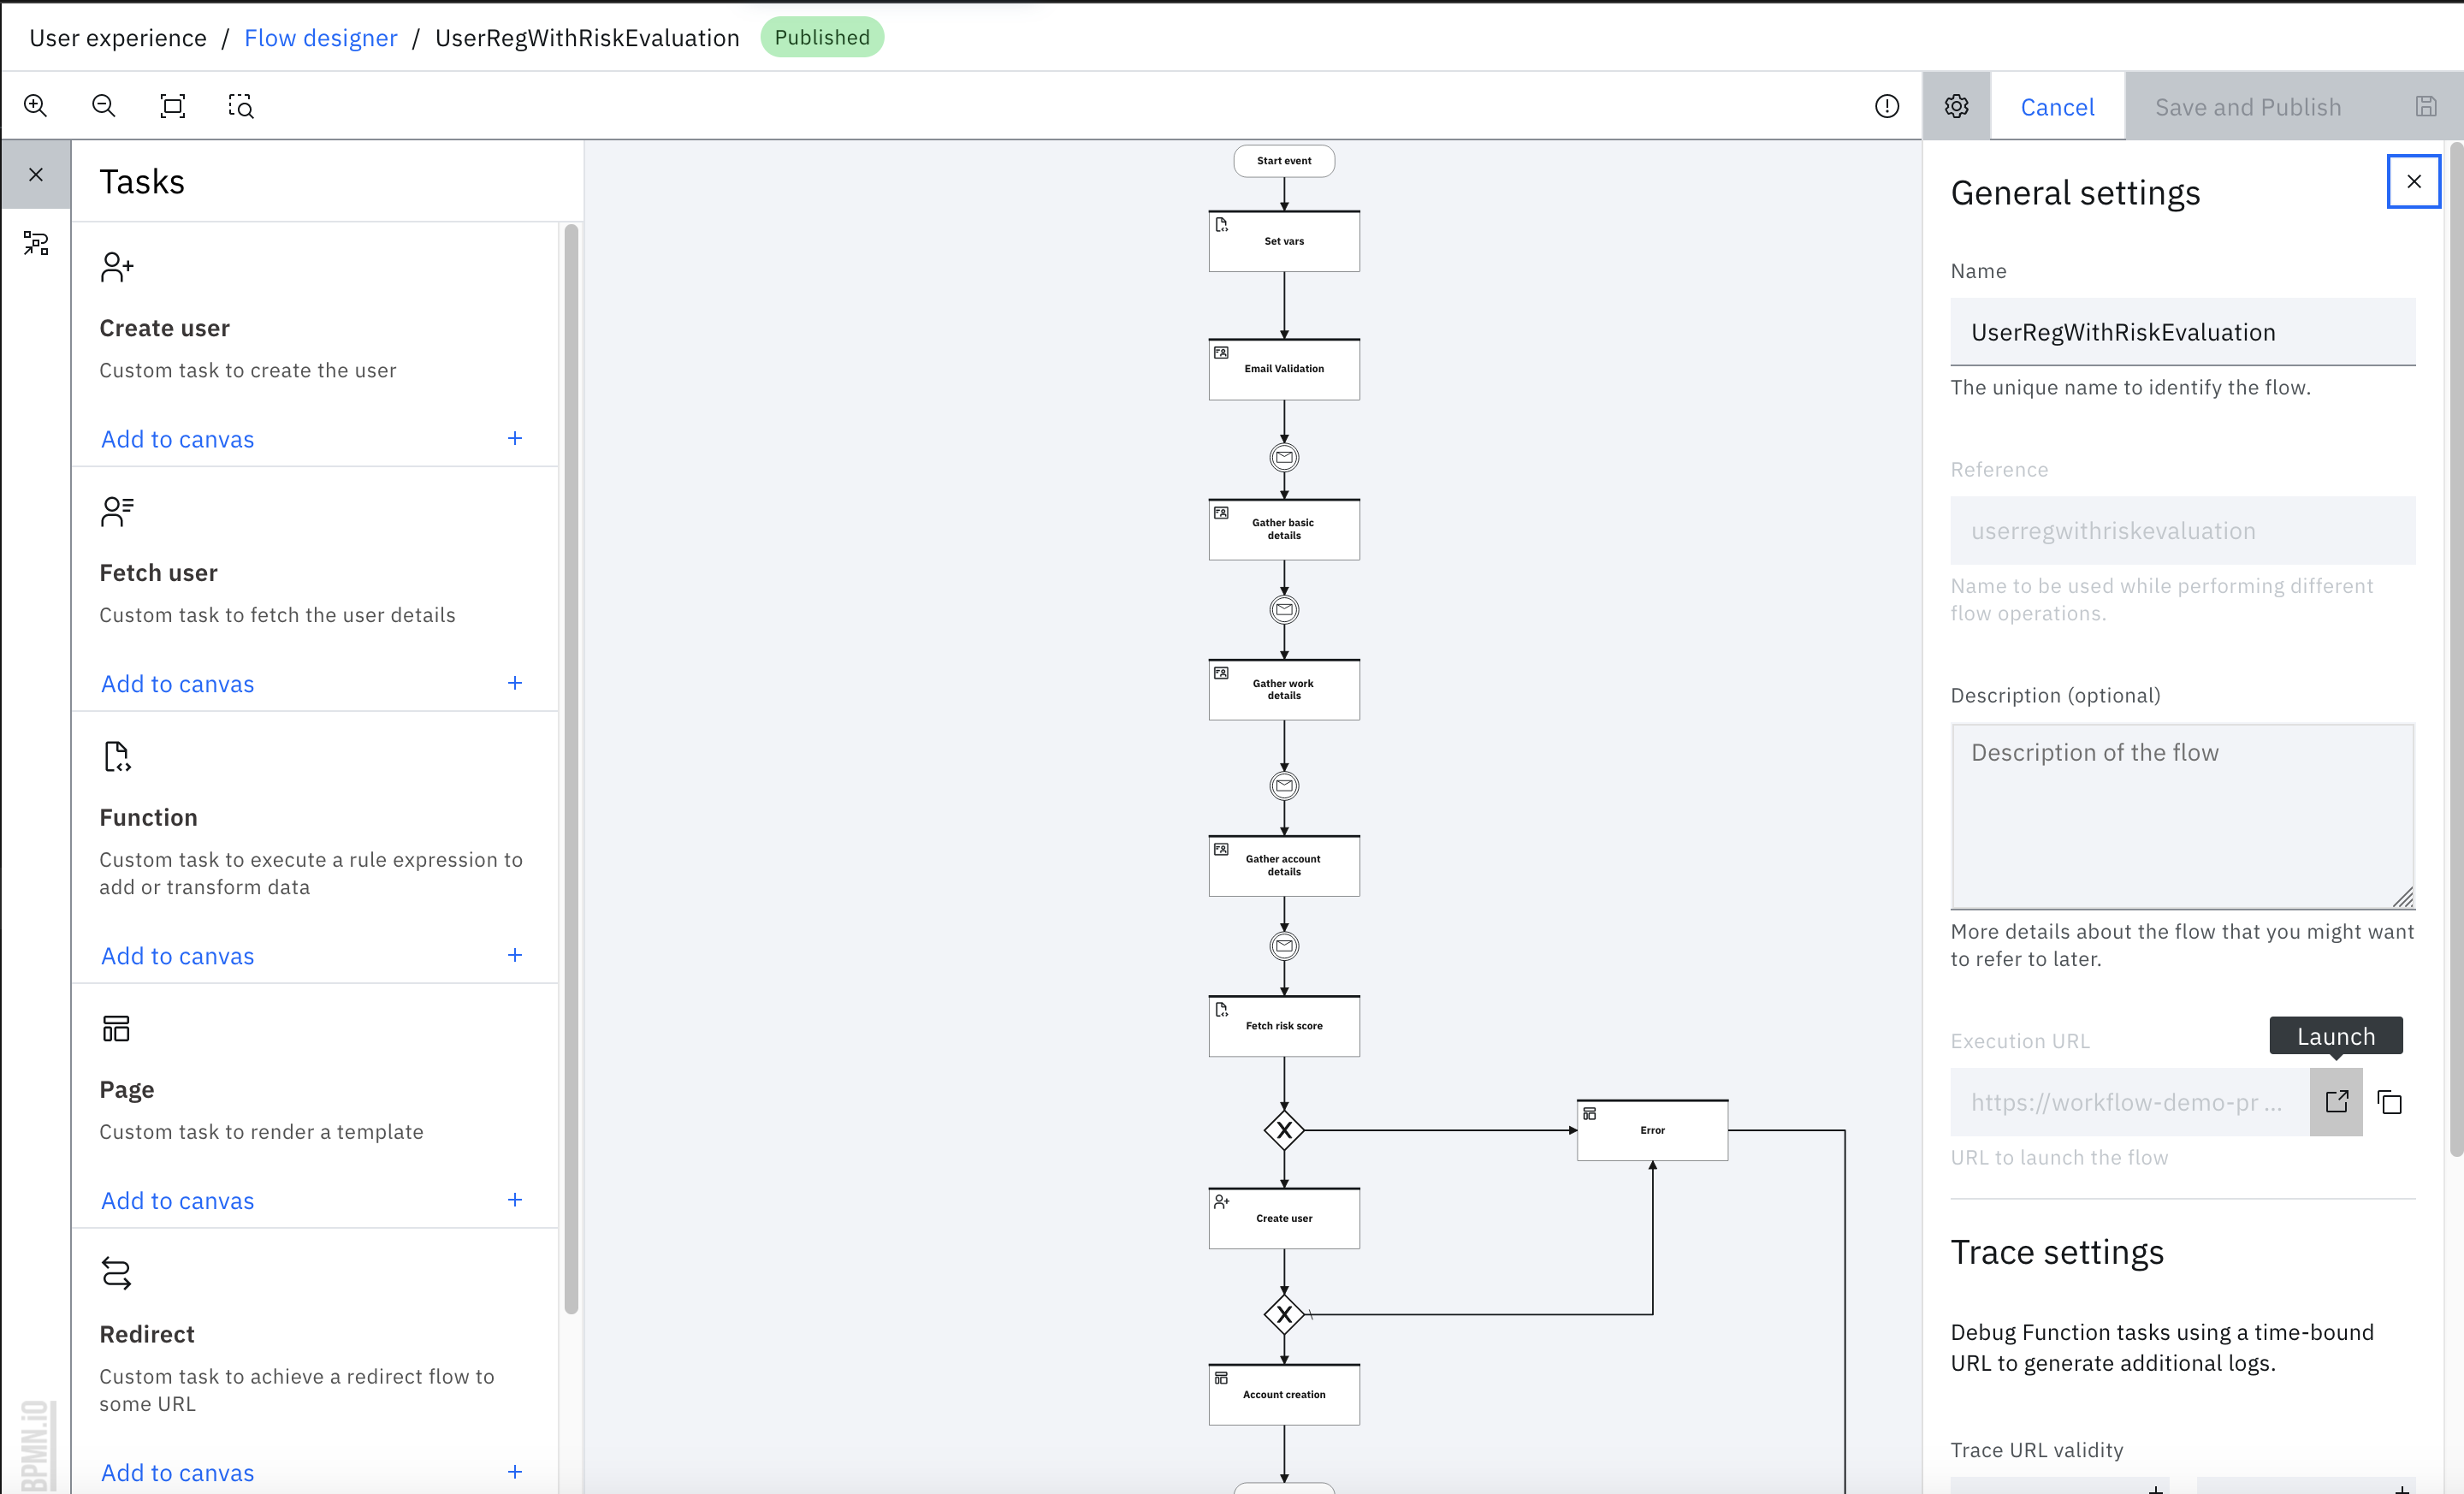Open the flow elements sidebar icon
Screen dimensions: 2464x1494
point(36,243)
